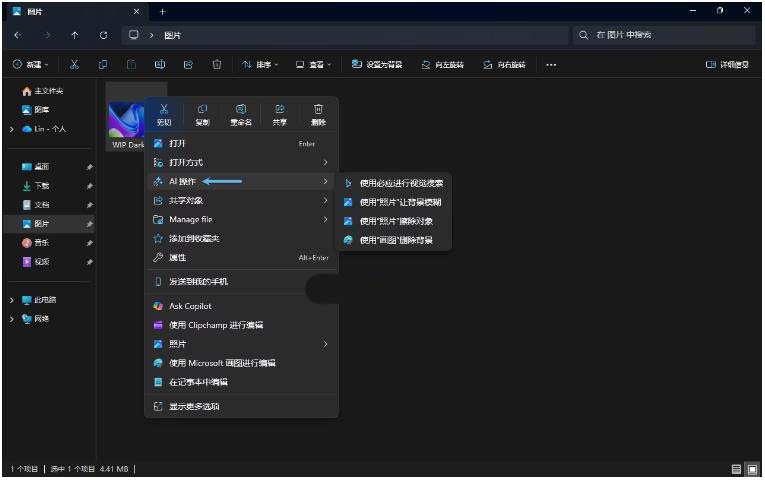Open 文档 in sidebar
The image size is (765, 480).
(x=36, y=205)
